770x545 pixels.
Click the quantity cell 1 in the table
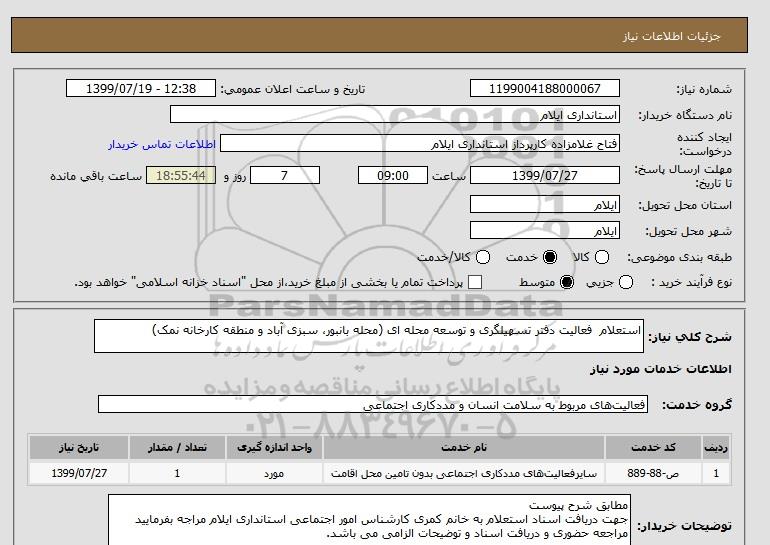pos(177,473)
